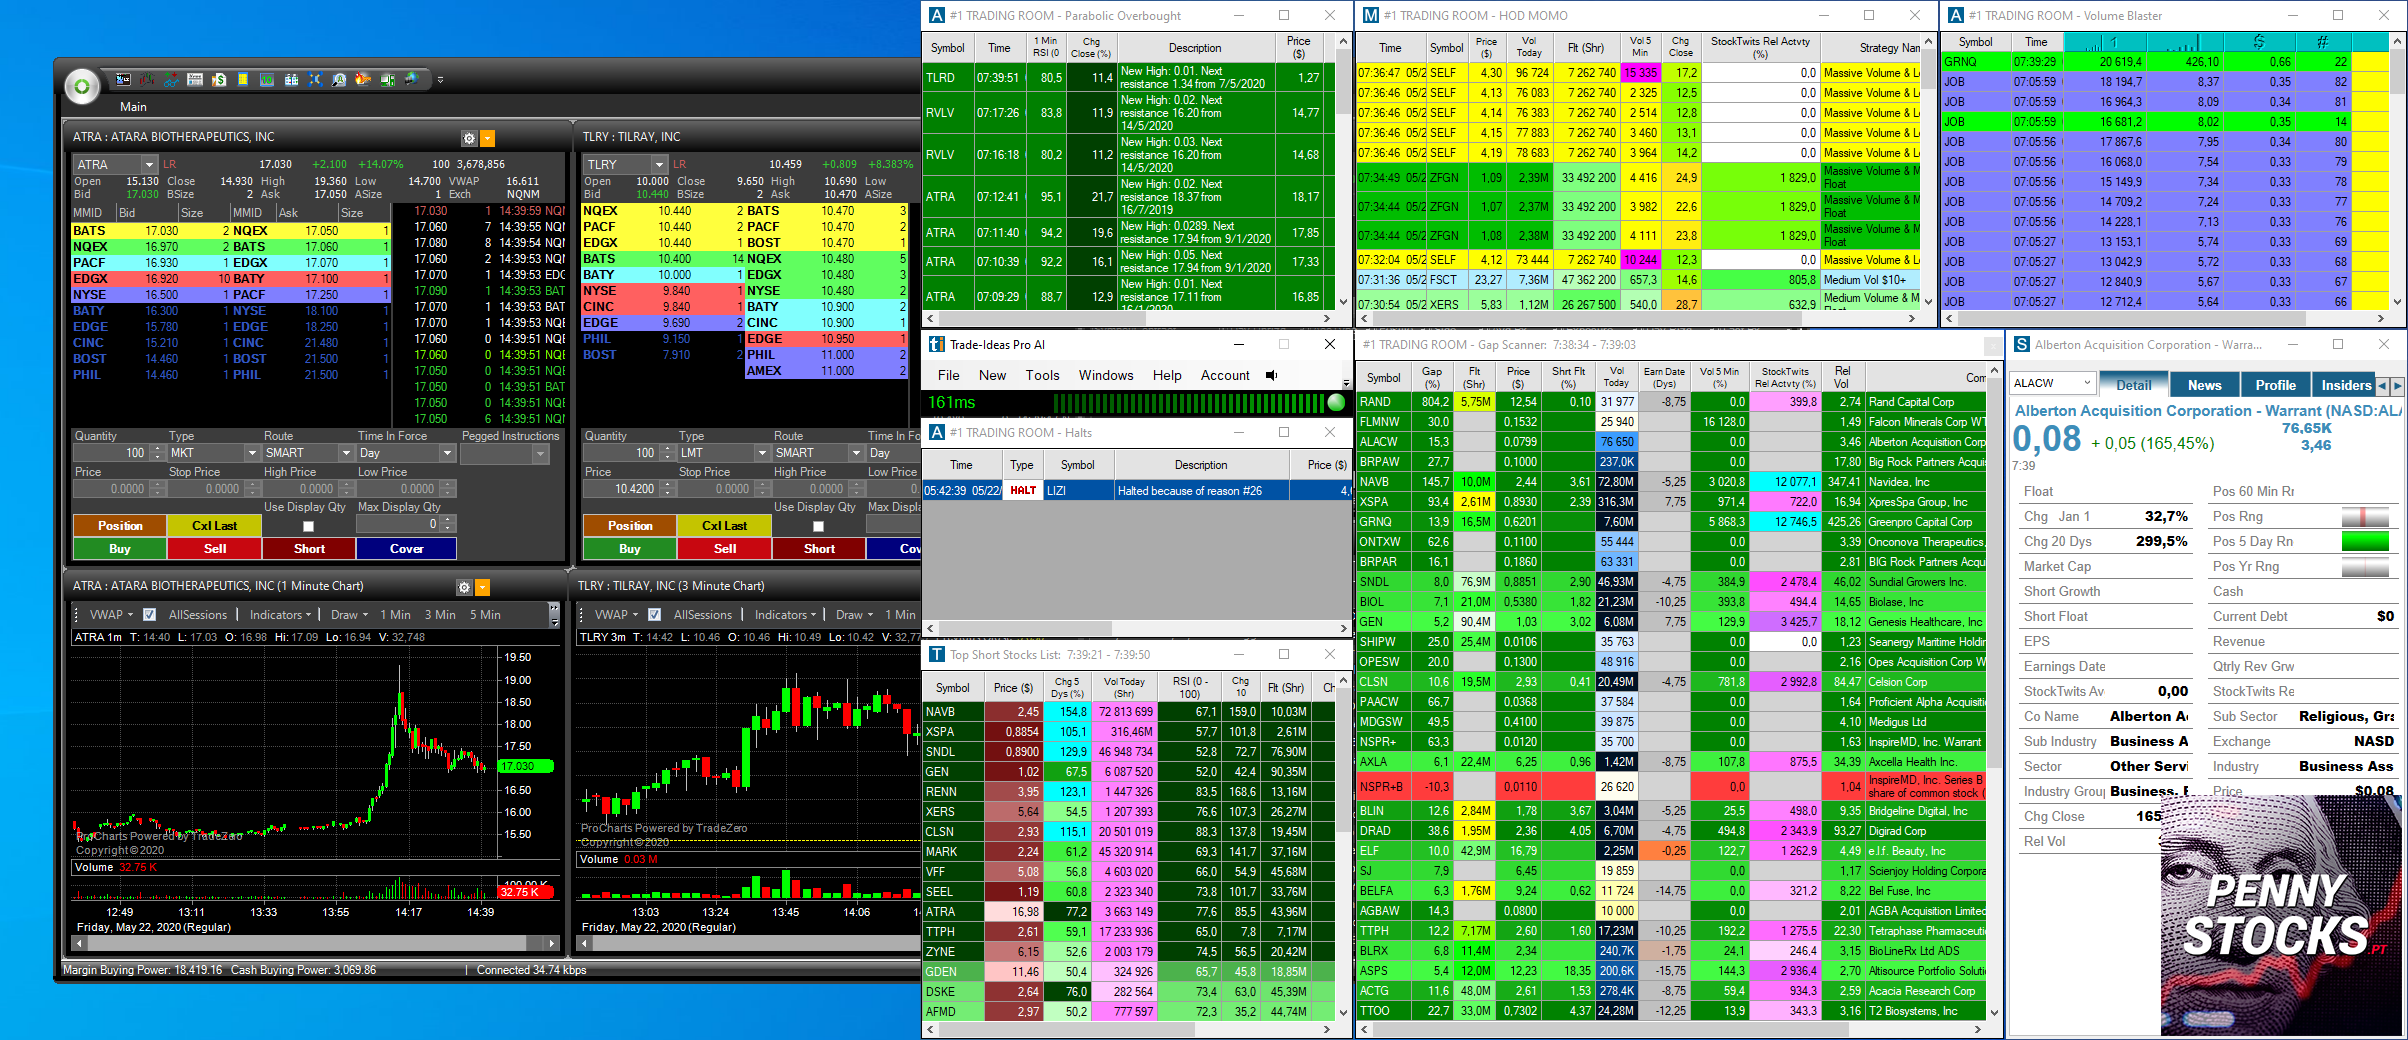Click the TLRY Price field showing 10.4200
Viewport: 2408px width, 1040px height.
[x=620, y=489]
